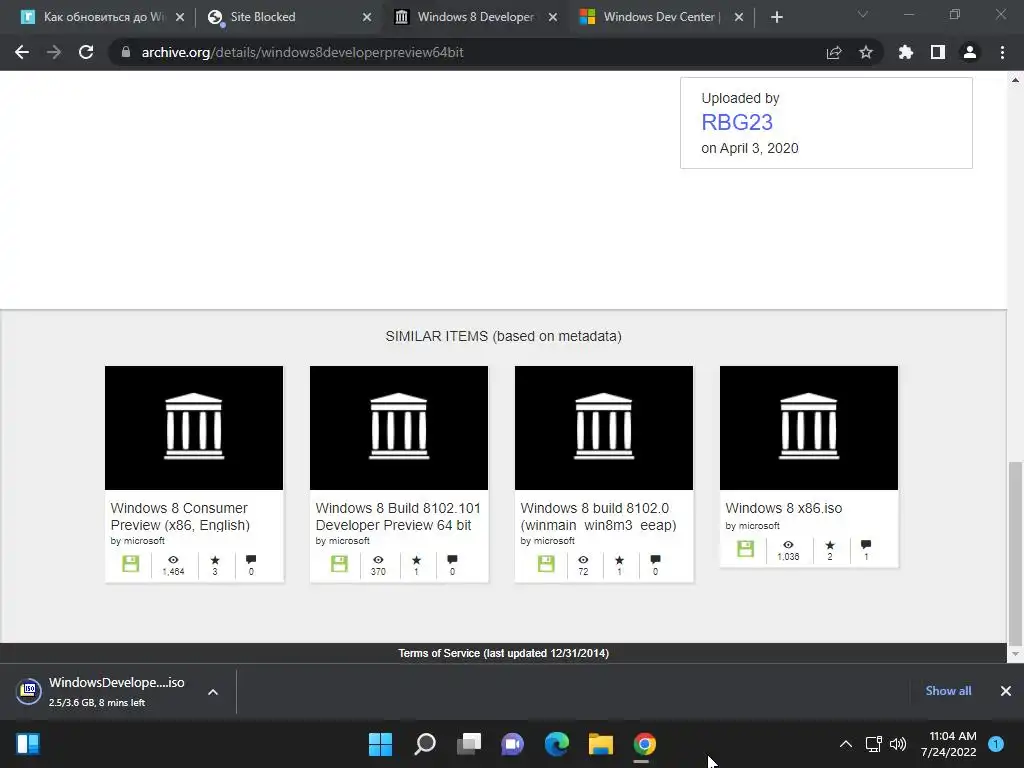This screenshot has height=768, width=1024.
Task: Click the page vertical scrollbar thumb
Action: coord(1015,552)
